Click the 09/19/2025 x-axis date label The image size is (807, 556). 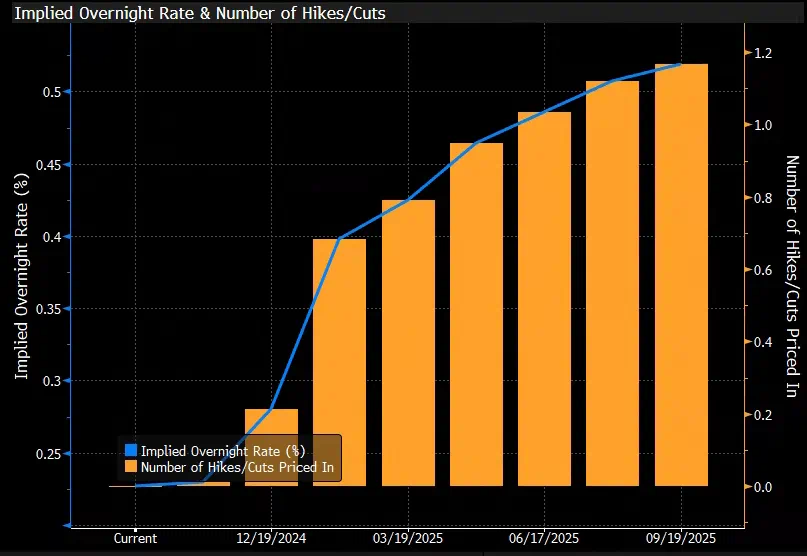681,538
